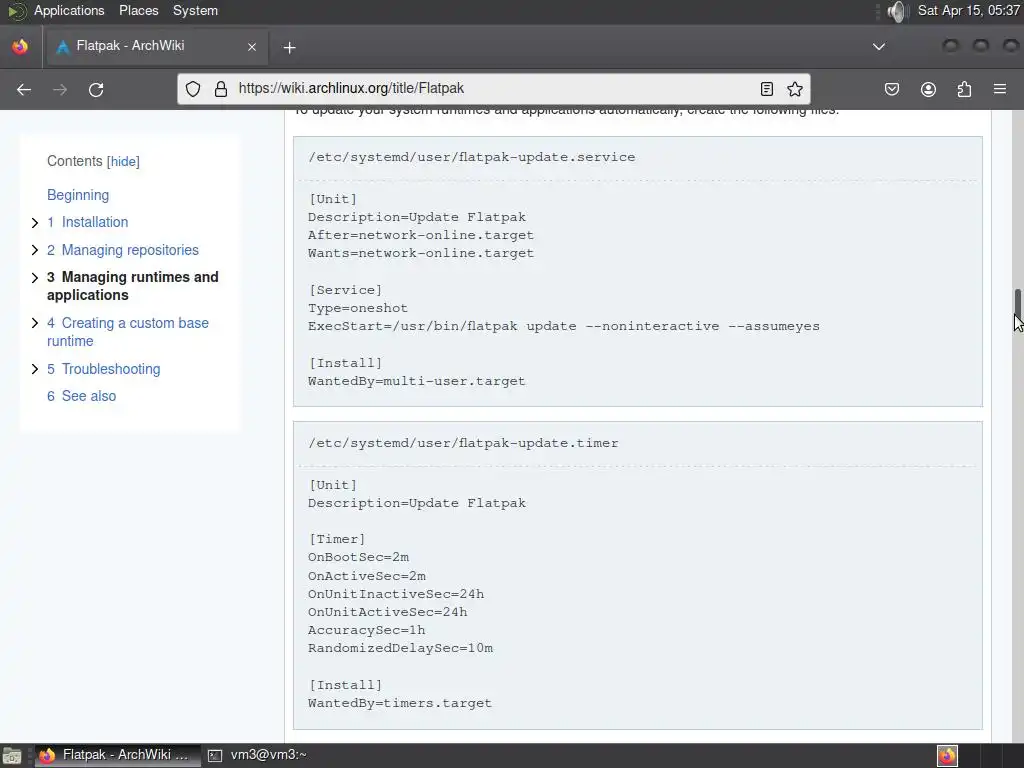Click the OnBootSec=2m line
The width and height of the screenshot is (1024, 768).
[359, 557]
